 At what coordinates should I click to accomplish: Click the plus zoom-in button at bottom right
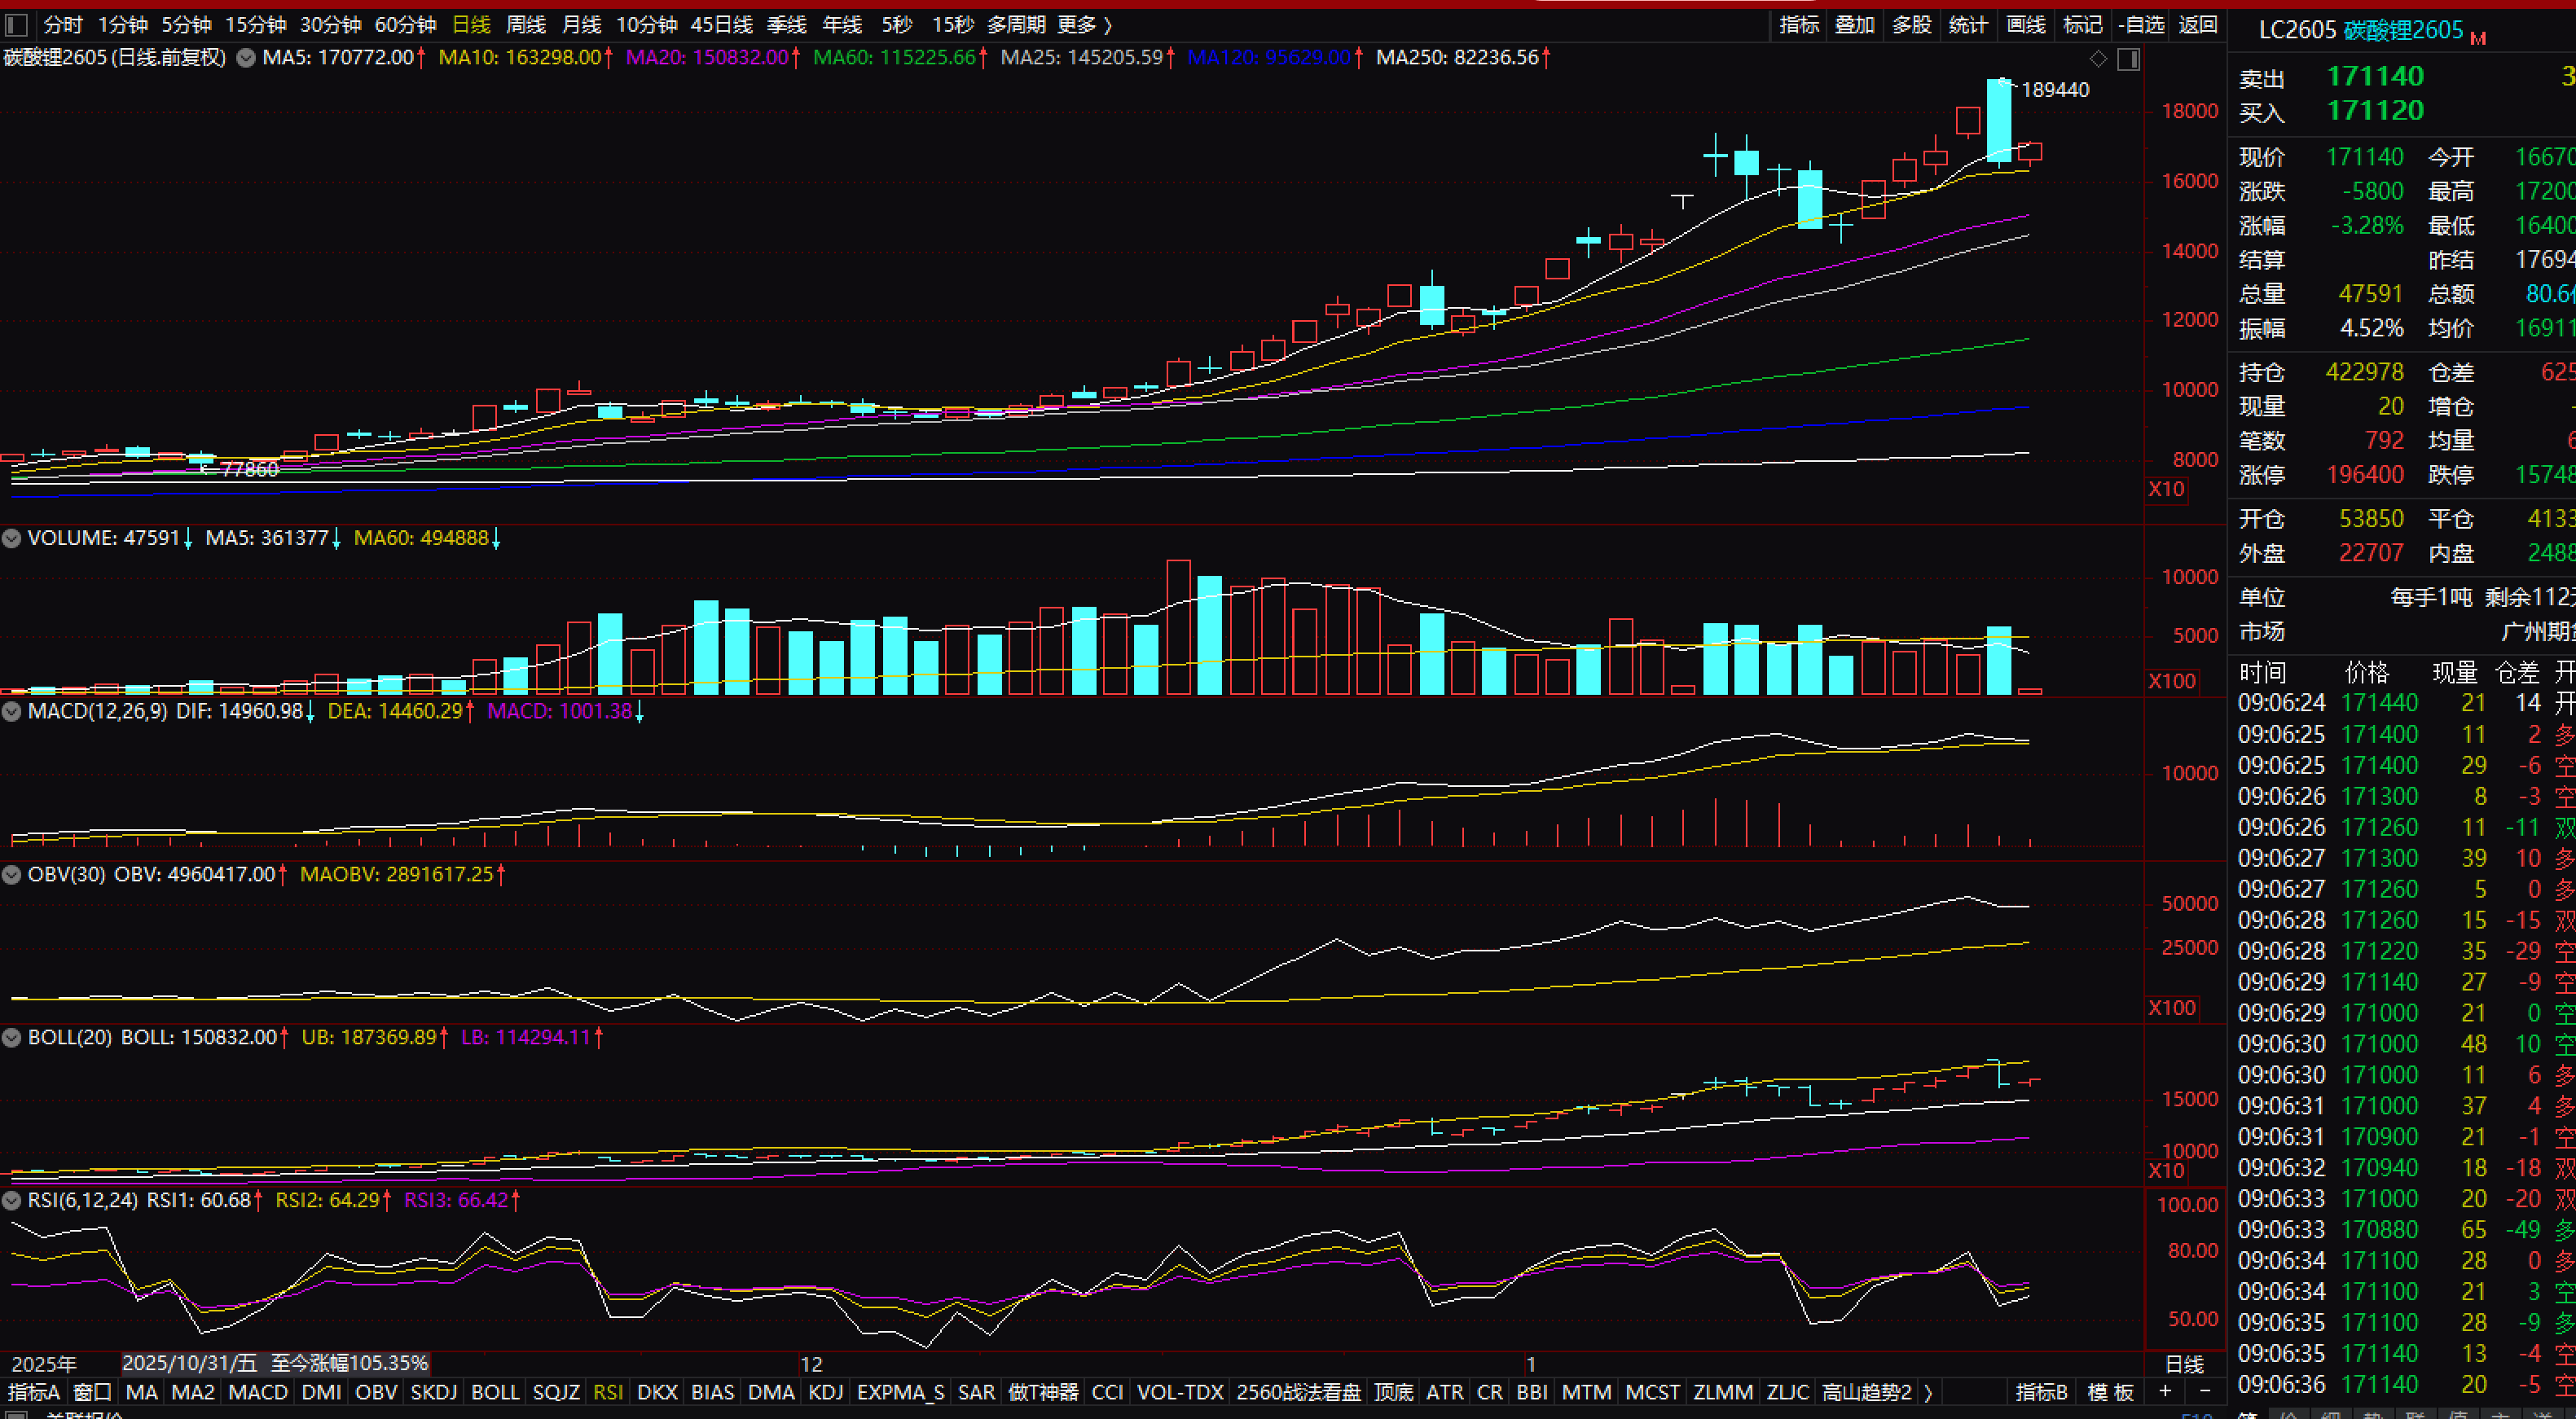click(x=2165, y=1391)
